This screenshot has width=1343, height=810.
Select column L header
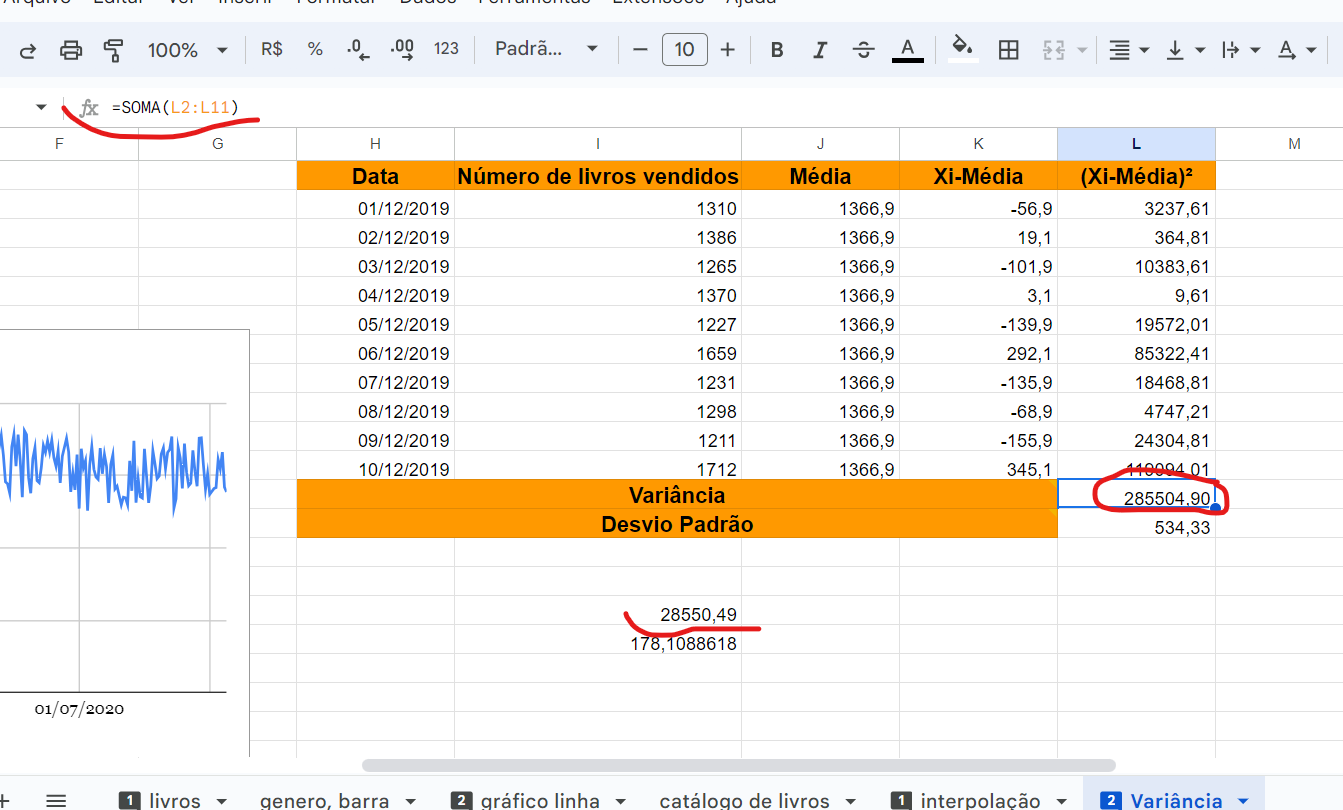[1137, 144]
